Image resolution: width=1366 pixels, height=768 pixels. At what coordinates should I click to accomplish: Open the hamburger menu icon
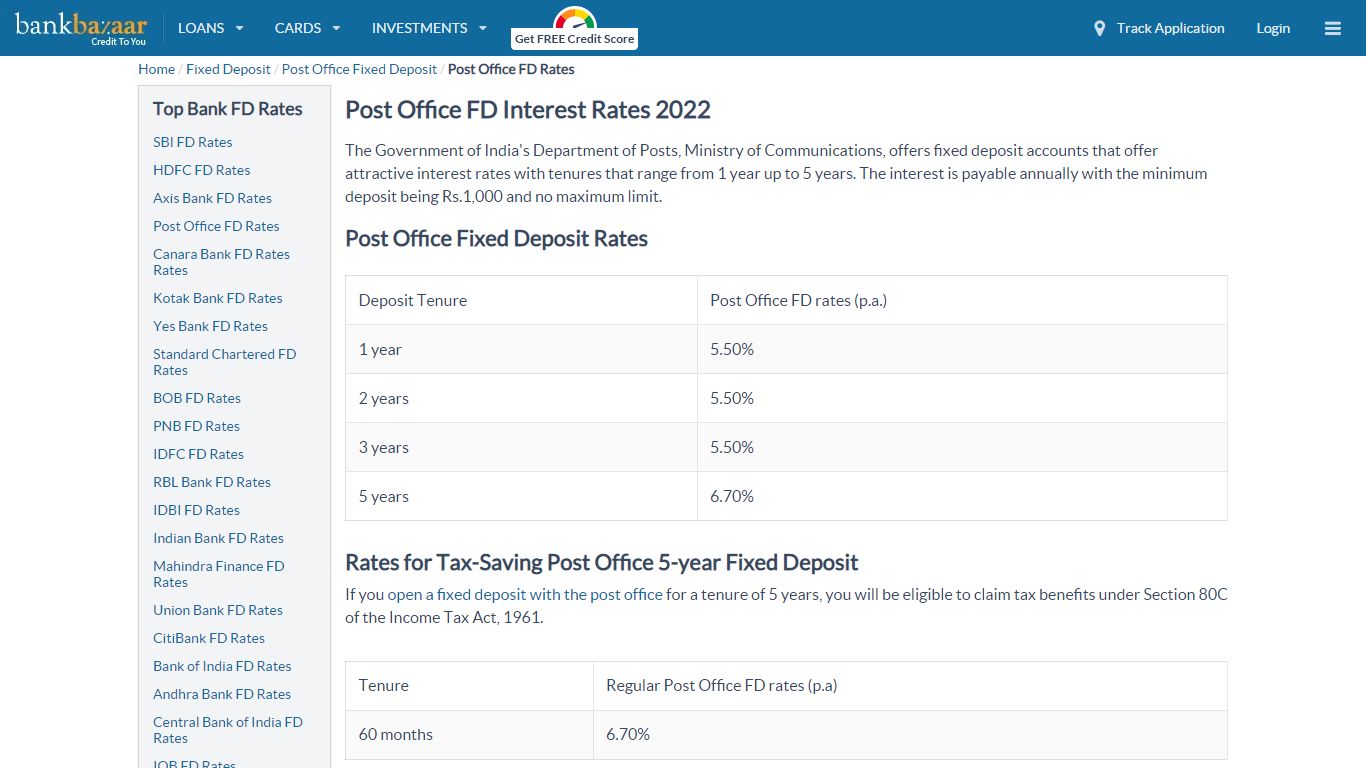[x=1332, y=28]
